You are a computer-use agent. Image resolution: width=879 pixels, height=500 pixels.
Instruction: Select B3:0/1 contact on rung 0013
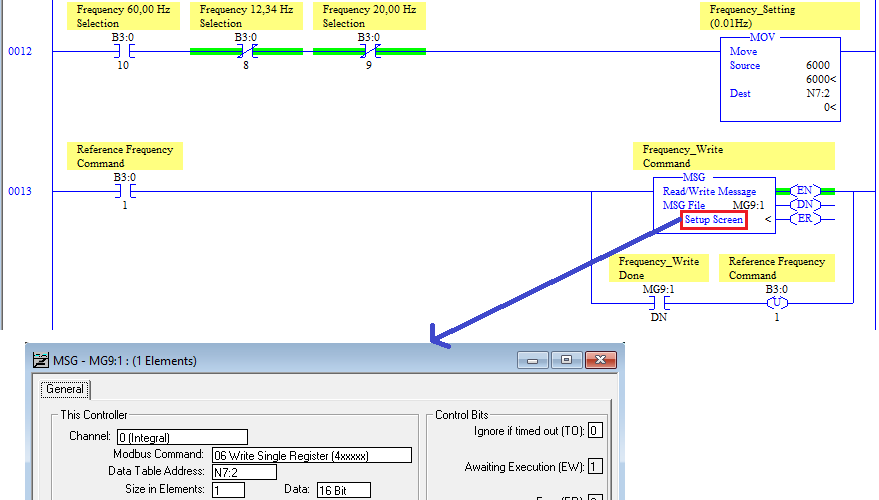[124, 192]
